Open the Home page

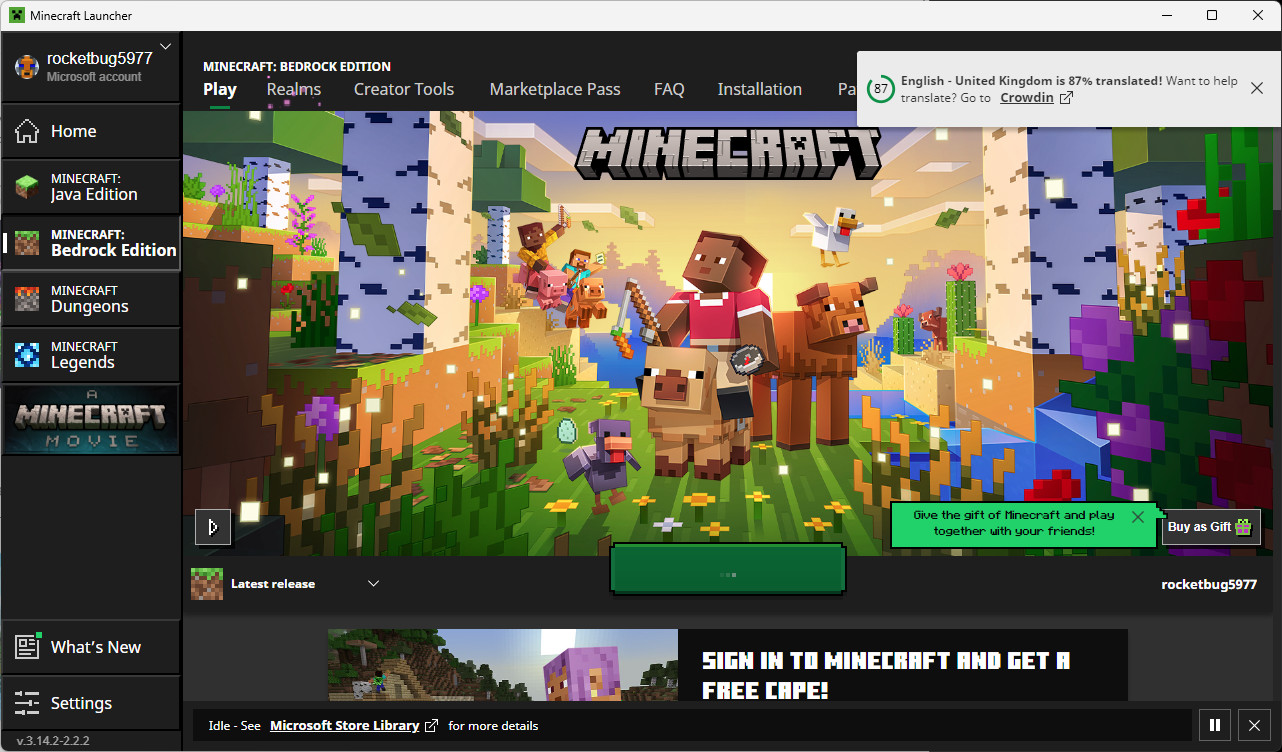[x=91, y=131]
